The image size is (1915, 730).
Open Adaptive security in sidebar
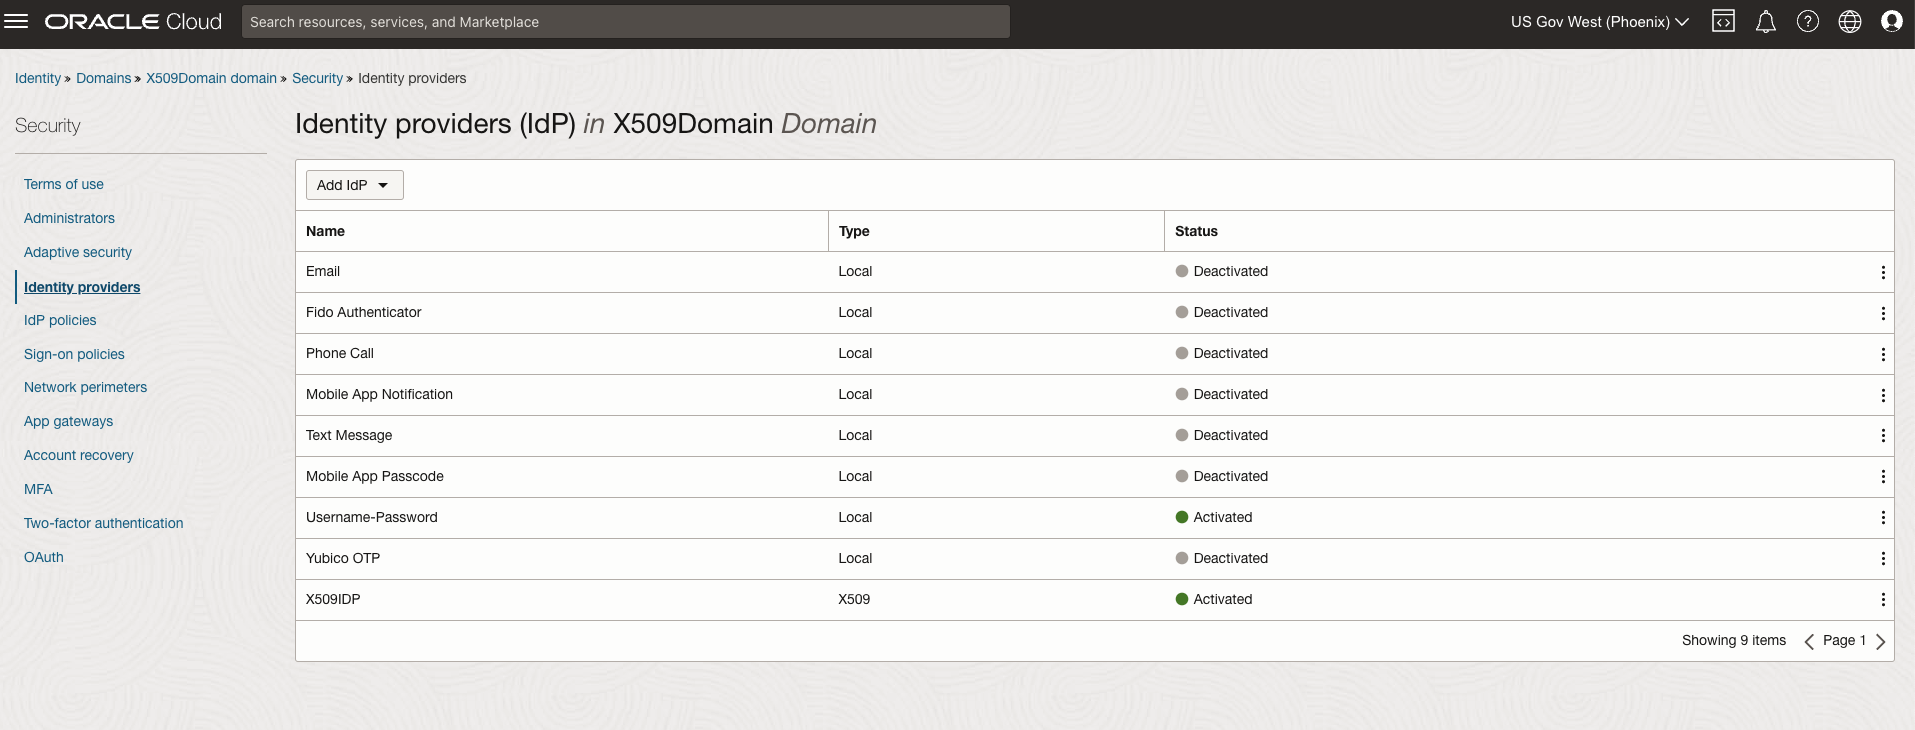tap(78, 252)
